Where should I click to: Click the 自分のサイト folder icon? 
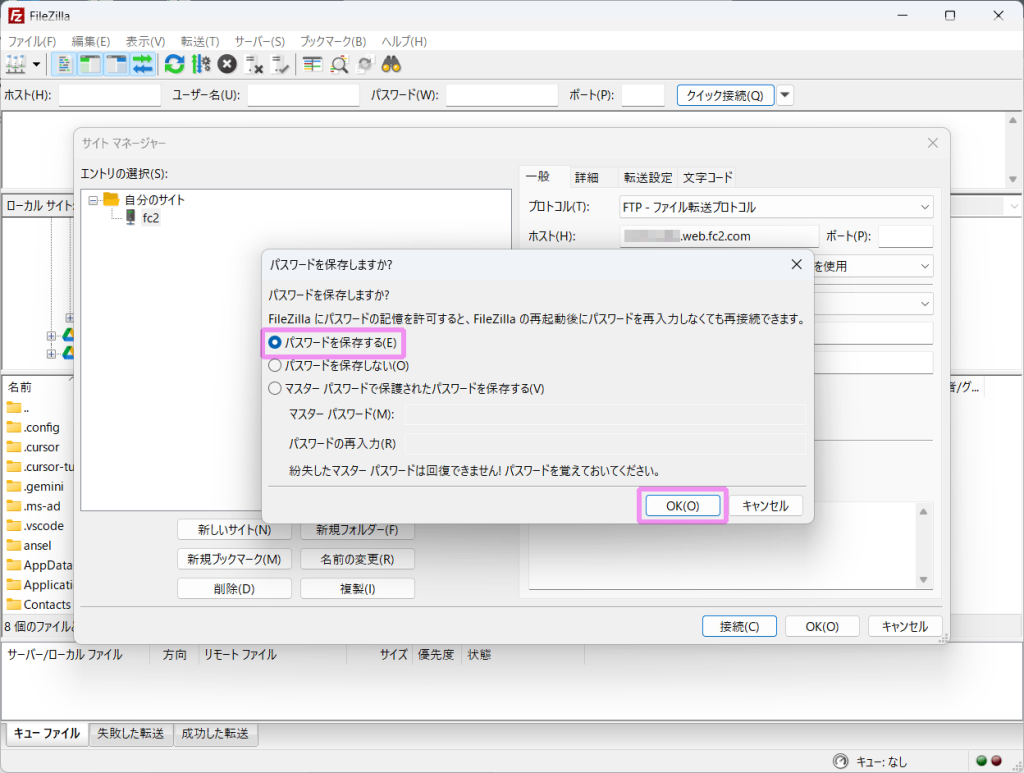112,199
